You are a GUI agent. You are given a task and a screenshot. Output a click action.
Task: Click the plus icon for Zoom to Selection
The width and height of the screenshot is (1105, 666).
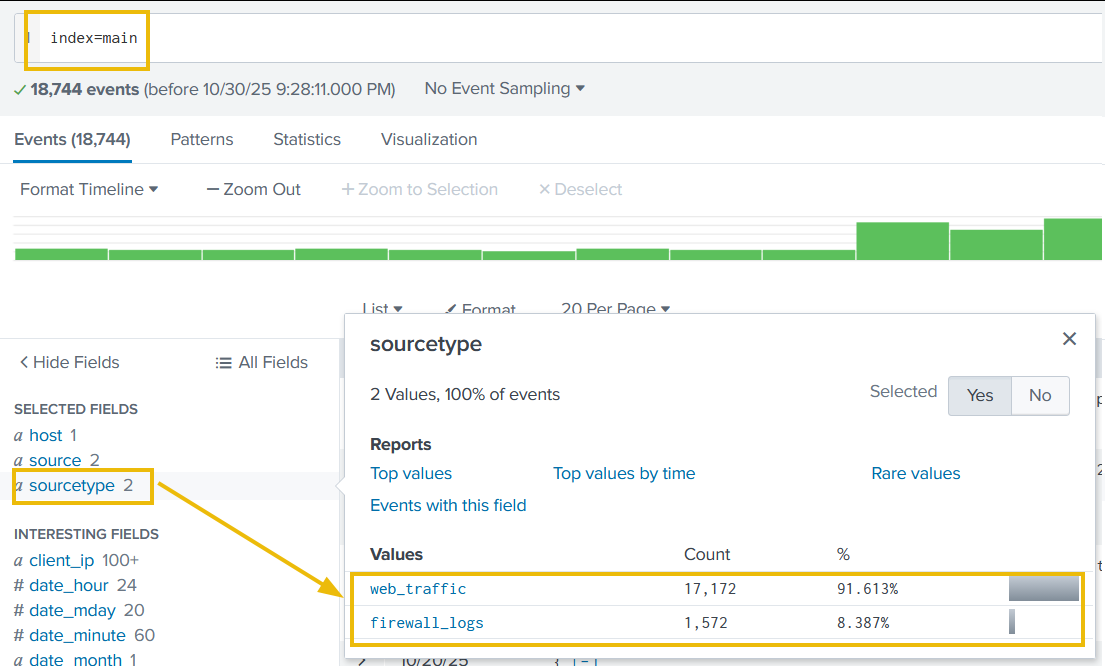pyautogui.click(x=348, y=189)
